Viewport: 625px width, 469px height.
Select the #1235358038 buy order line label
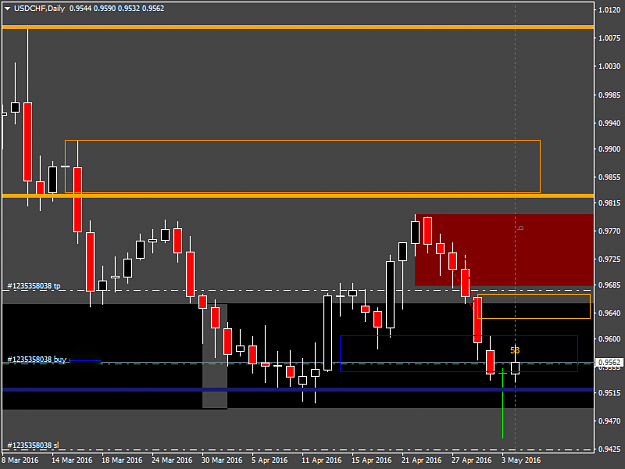tap(37, 359)
